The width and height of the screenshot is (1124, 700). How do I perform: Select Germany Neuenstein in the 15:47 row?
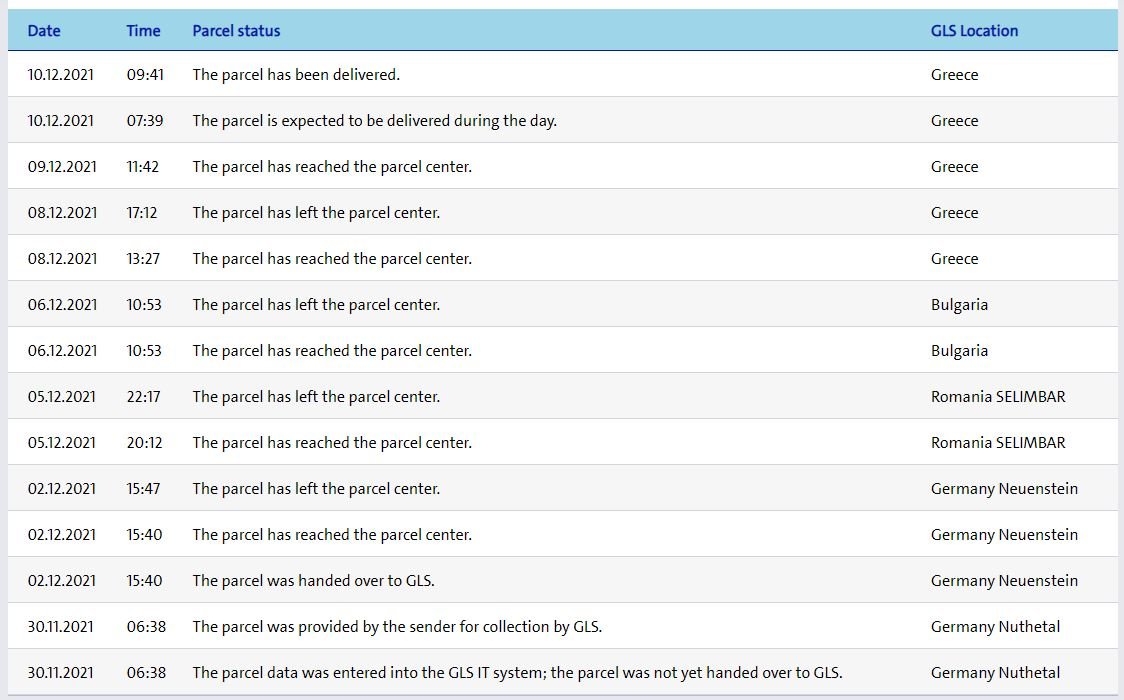pos(1004,489)
